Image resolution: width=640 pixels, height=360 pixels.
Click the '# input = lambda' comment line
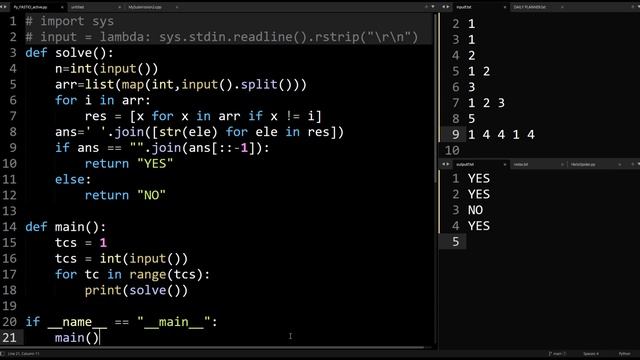coord(222,37)
